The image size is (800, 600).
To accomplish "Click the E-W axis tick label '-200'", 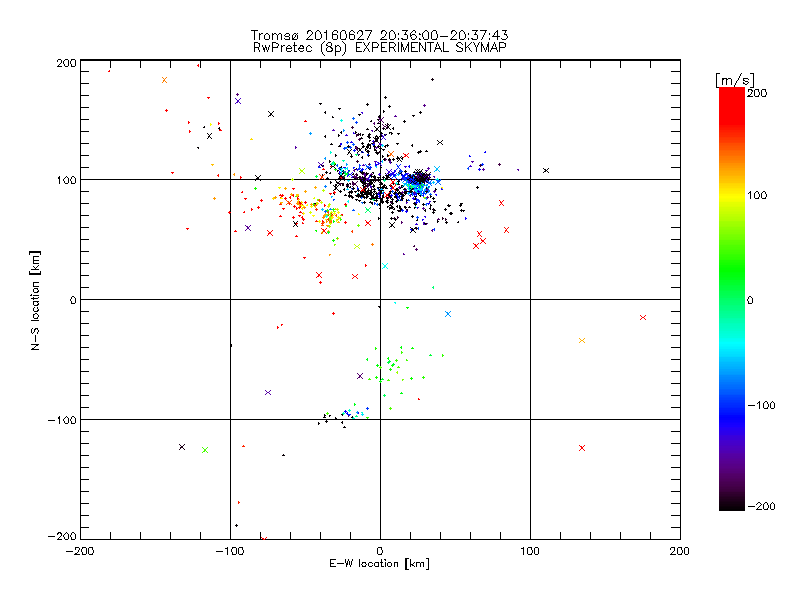I will pyautogui.click(x=80, y=551).
